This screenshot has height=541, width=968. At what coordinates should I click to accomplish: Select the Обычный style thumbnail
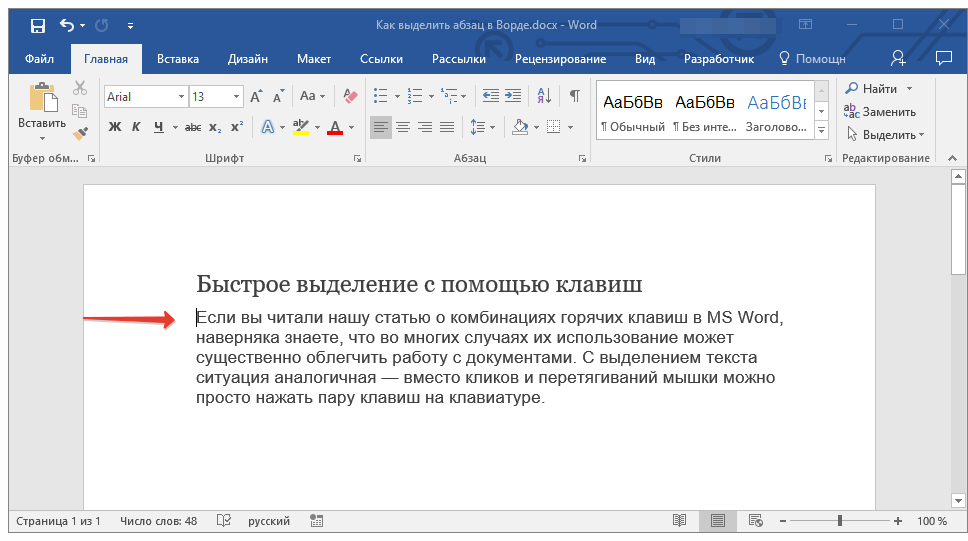click(632, 112)
